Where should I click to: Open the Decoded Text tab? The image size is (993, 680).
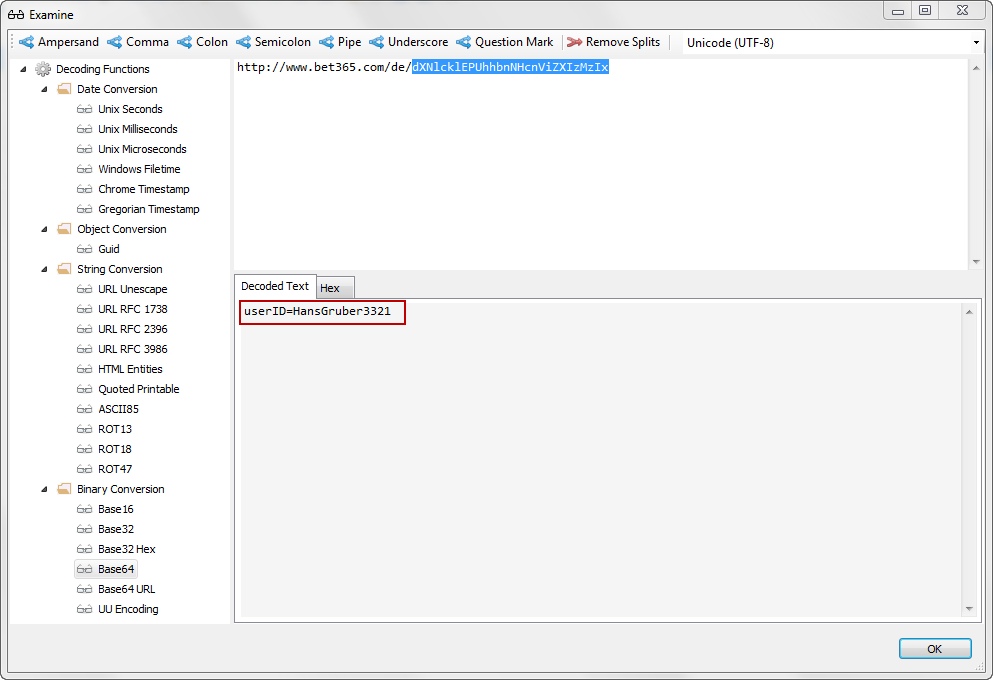click(x=275, y=286)
